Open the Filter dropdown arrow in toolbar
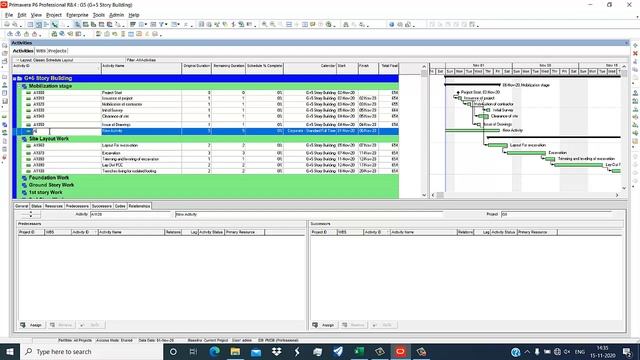The image size is (640, 360). coord(166,24)
